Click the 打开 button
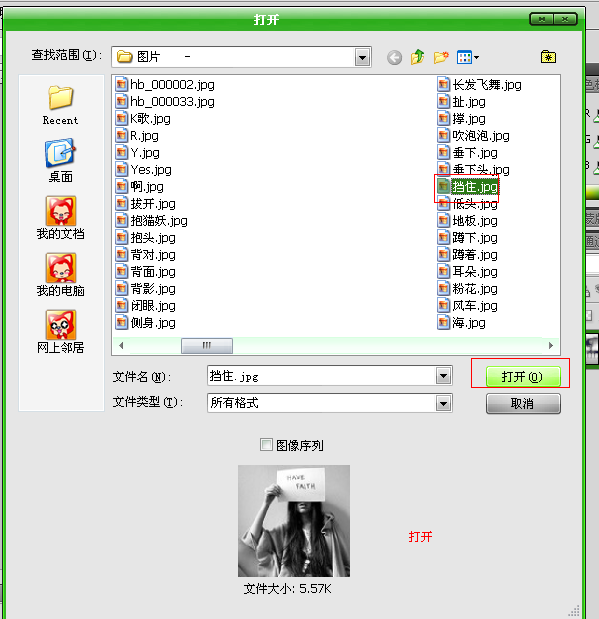The image size is (599, 619). click(x=523, y=377)
